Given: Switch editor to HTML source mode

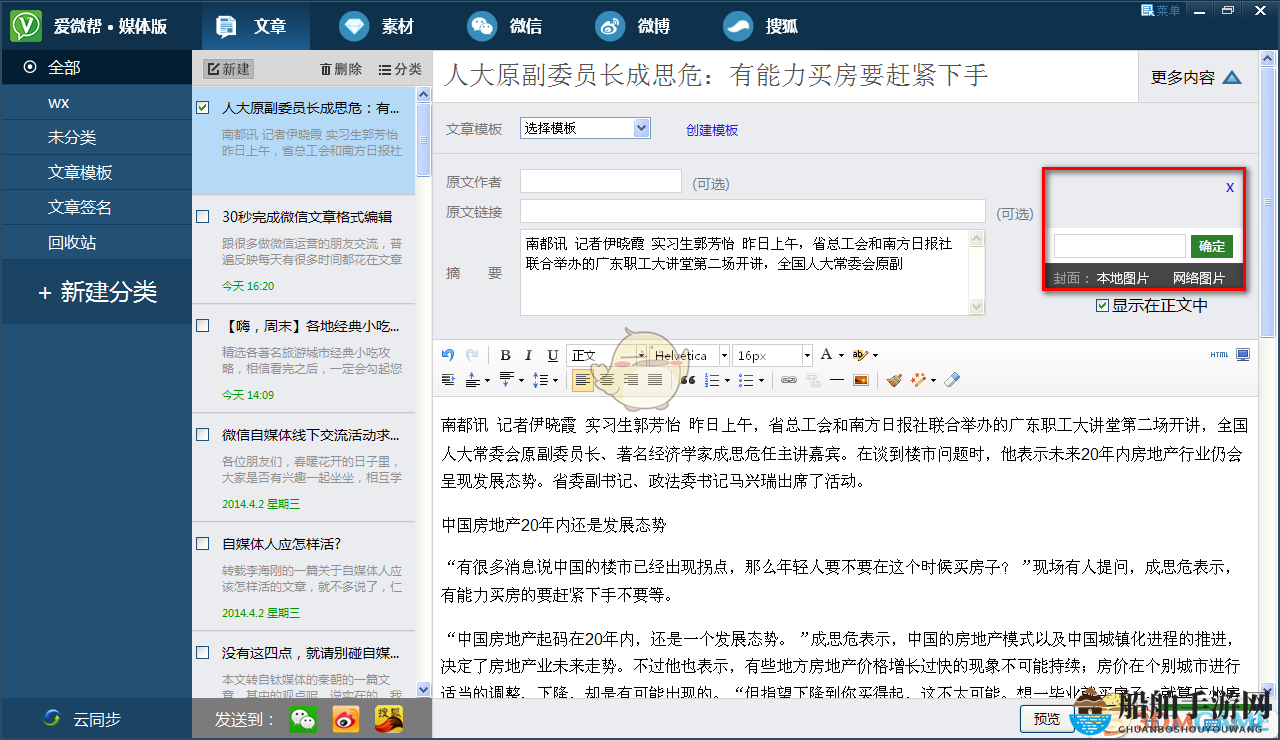Looking at the screenshot, I should tap(1219, 355).
